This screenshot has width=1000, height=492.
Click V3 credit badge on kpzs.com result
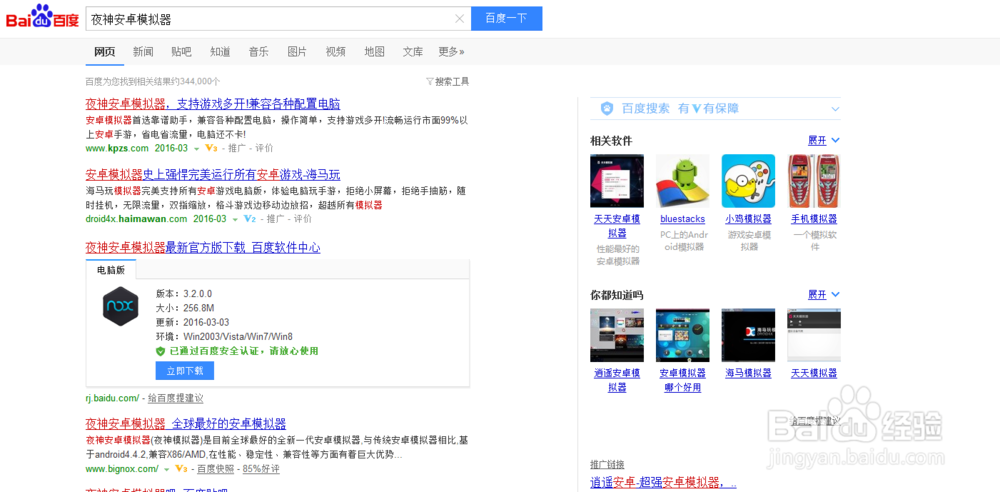[211, 148]
